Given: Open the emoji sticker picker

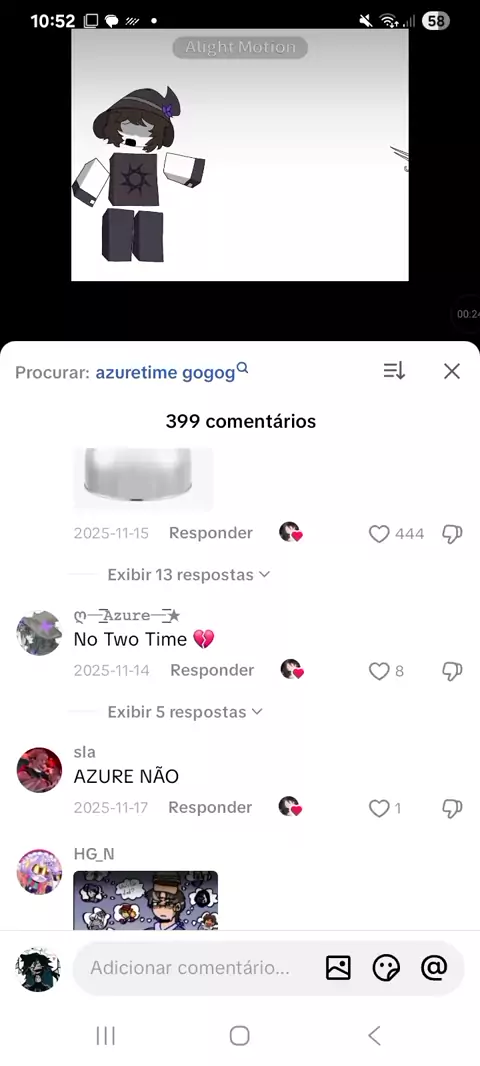Looking at the screenshot, I should (x=386, y=967).
